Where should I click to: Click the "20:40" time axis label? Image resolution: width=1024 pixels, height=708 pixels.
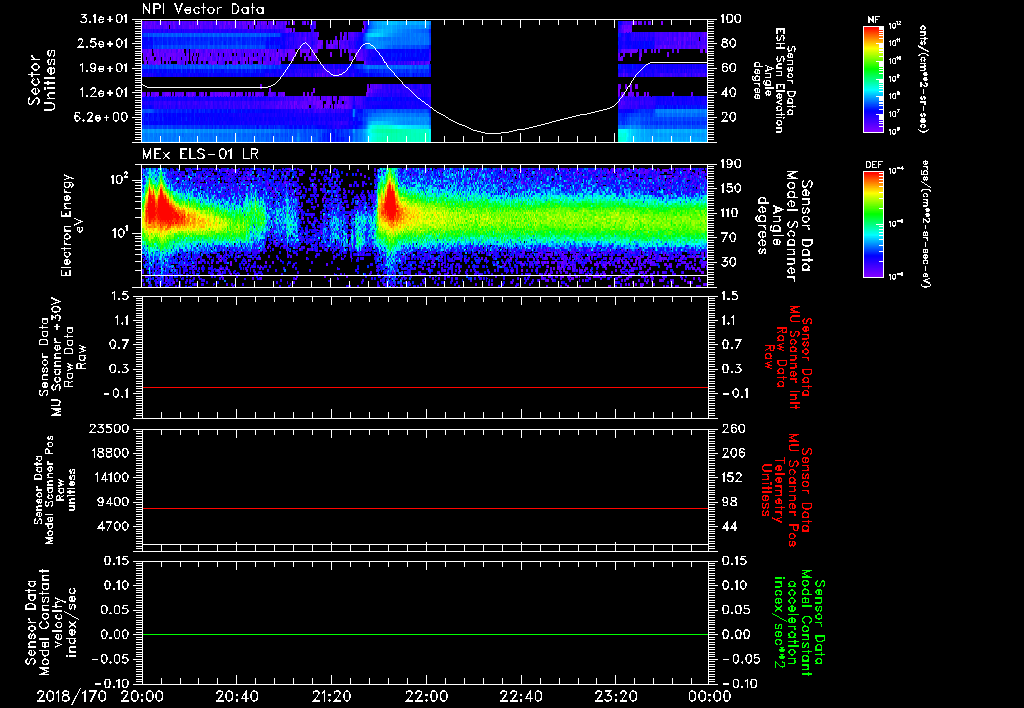[x=236, y=696]
